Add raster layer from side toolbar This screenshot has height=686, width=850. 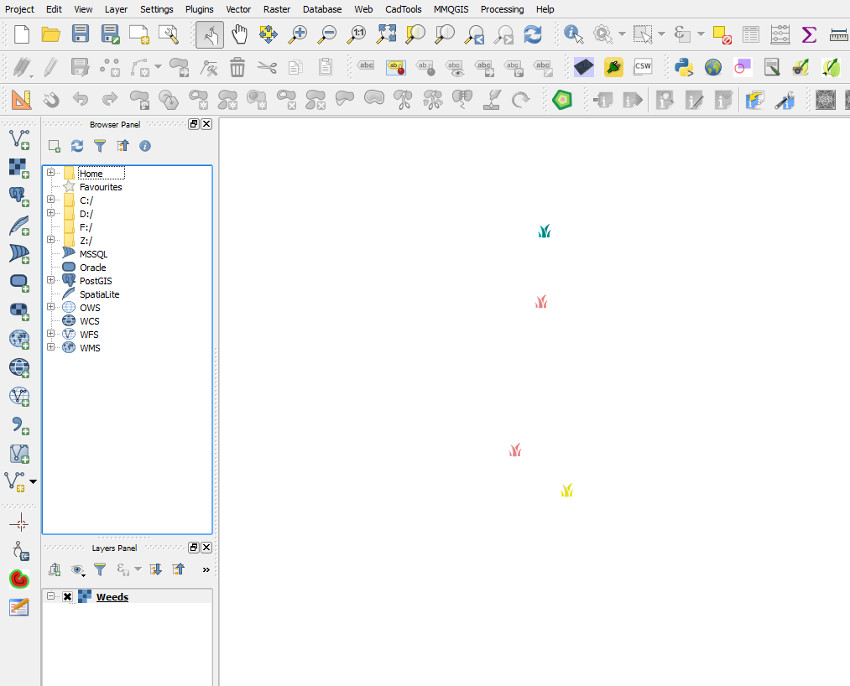(x=19, y=168)
